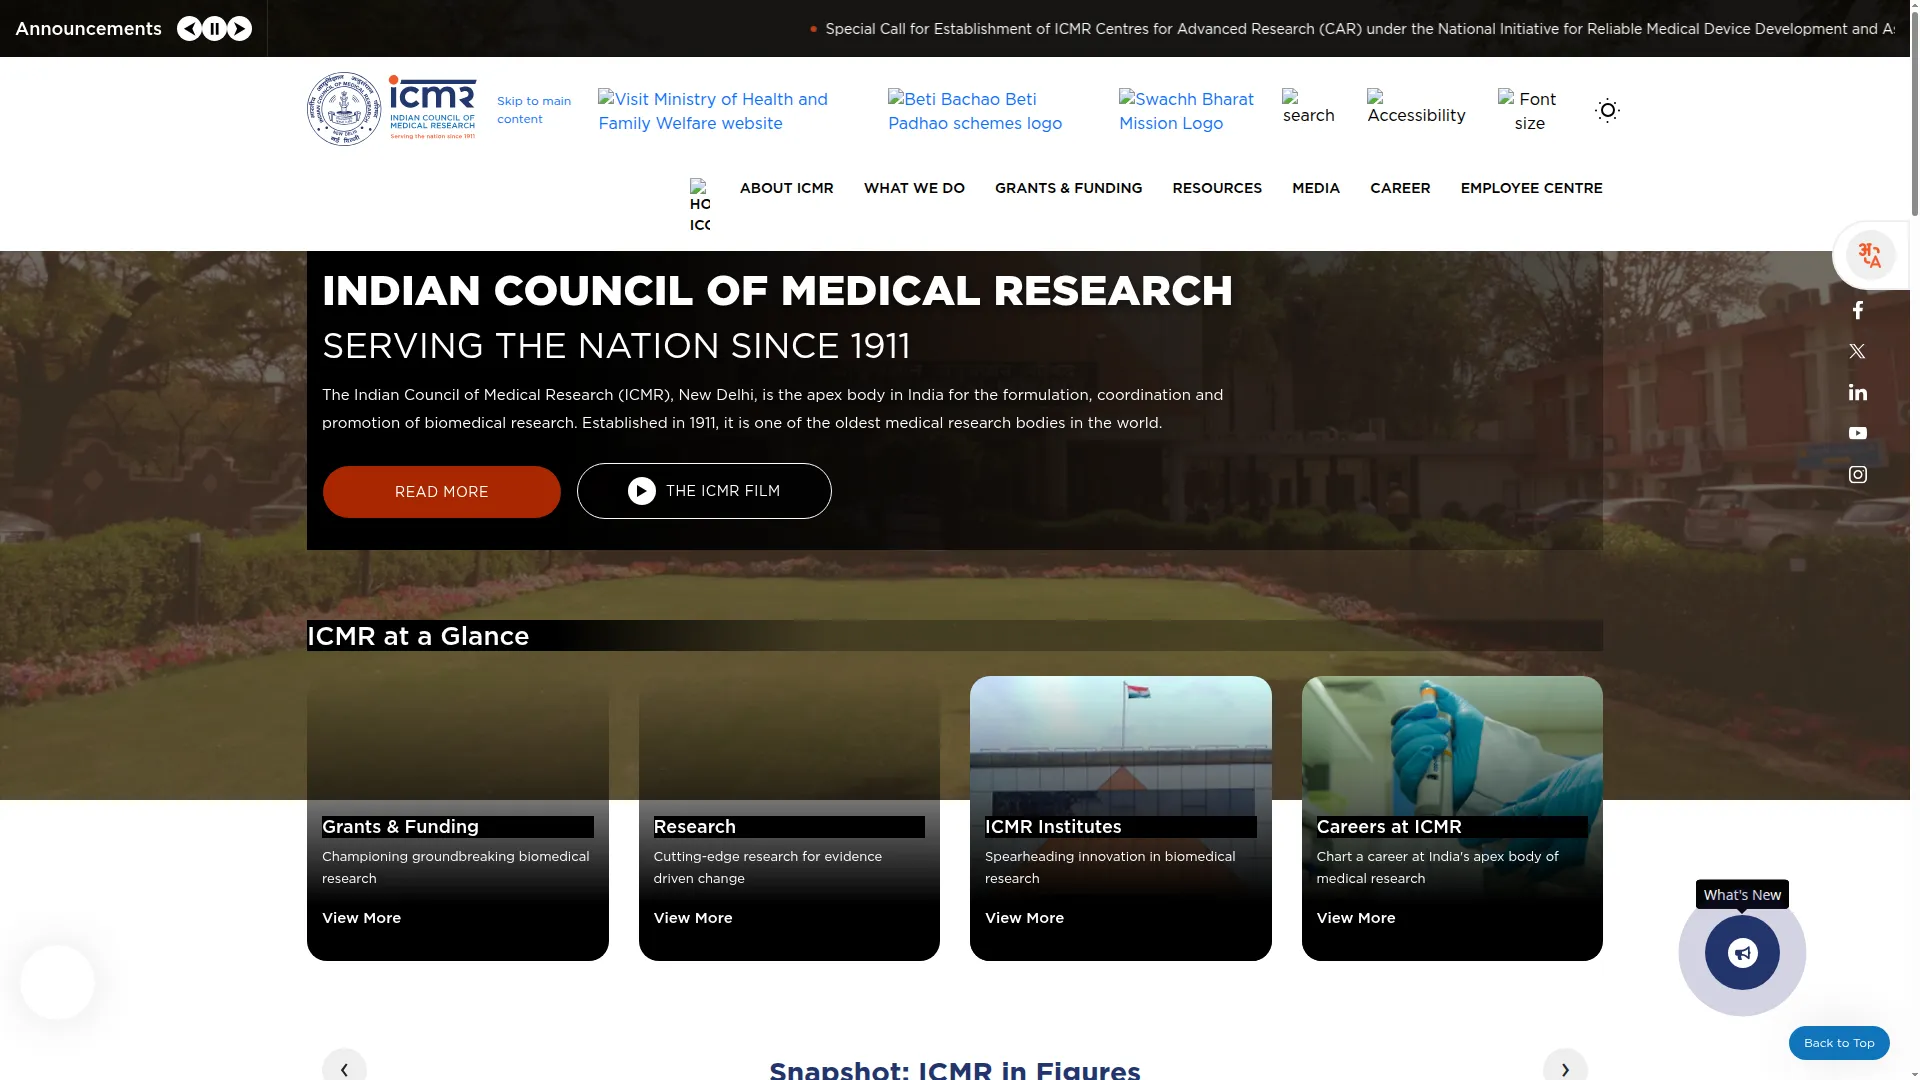
Task: Open the search icon
Action: coord(1308,107)
